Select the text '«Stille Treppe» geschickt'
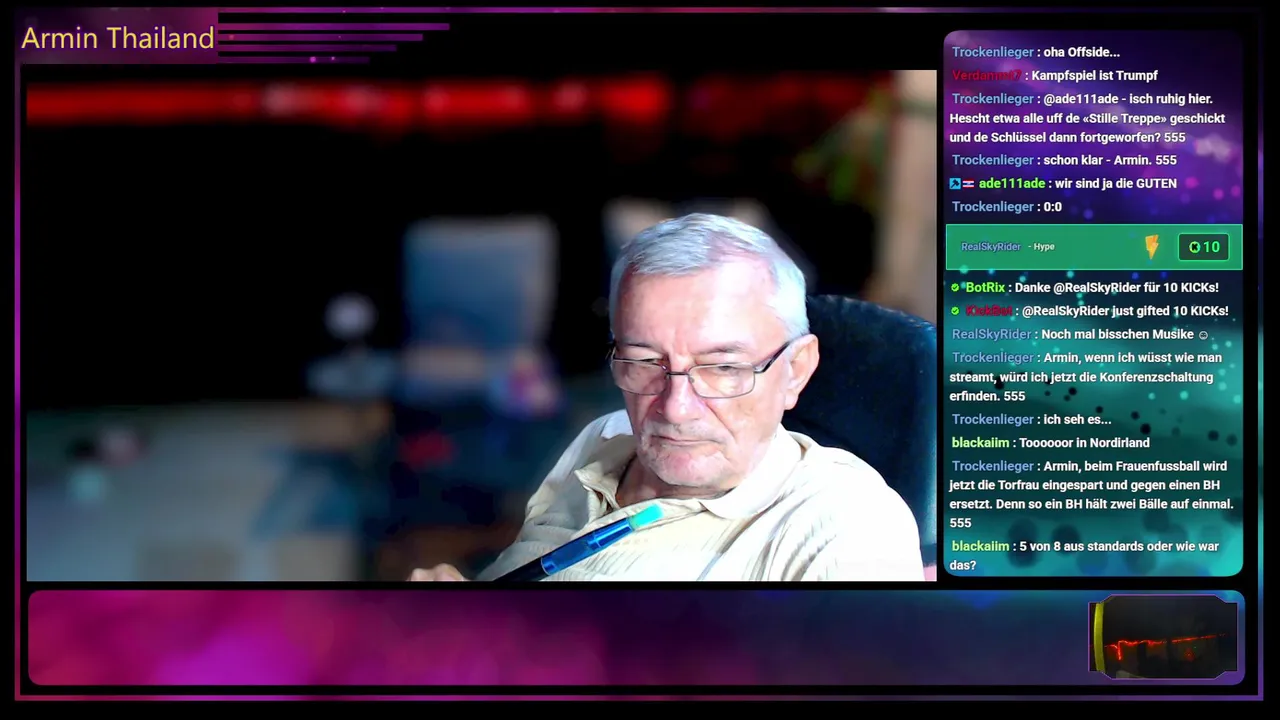Image resolution: width=1280 pixels, height=720 pixels. [x=1154, y=118]
